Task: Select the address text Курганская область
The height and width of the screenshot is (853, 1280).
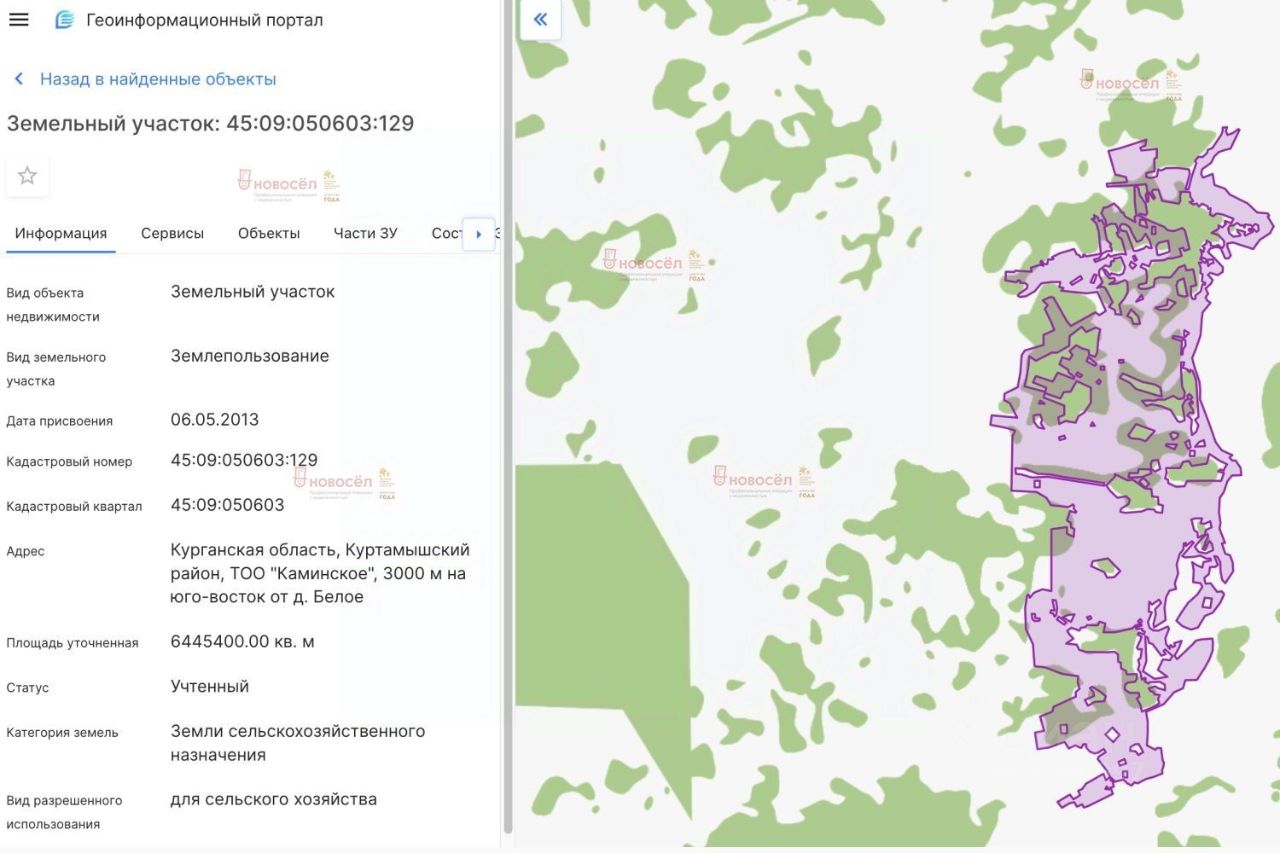Action: click(254, 550)
